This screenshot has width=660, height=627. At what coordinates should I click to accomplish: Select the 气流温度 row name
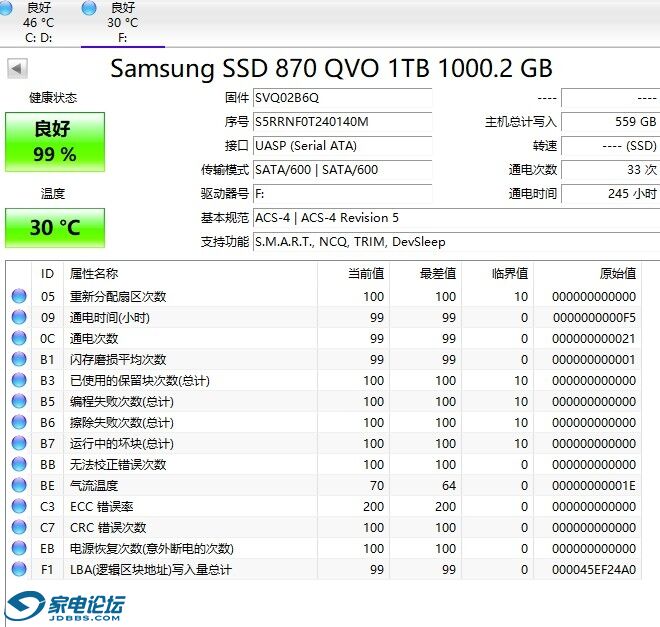pyautogui.click(x=94, y=486)
